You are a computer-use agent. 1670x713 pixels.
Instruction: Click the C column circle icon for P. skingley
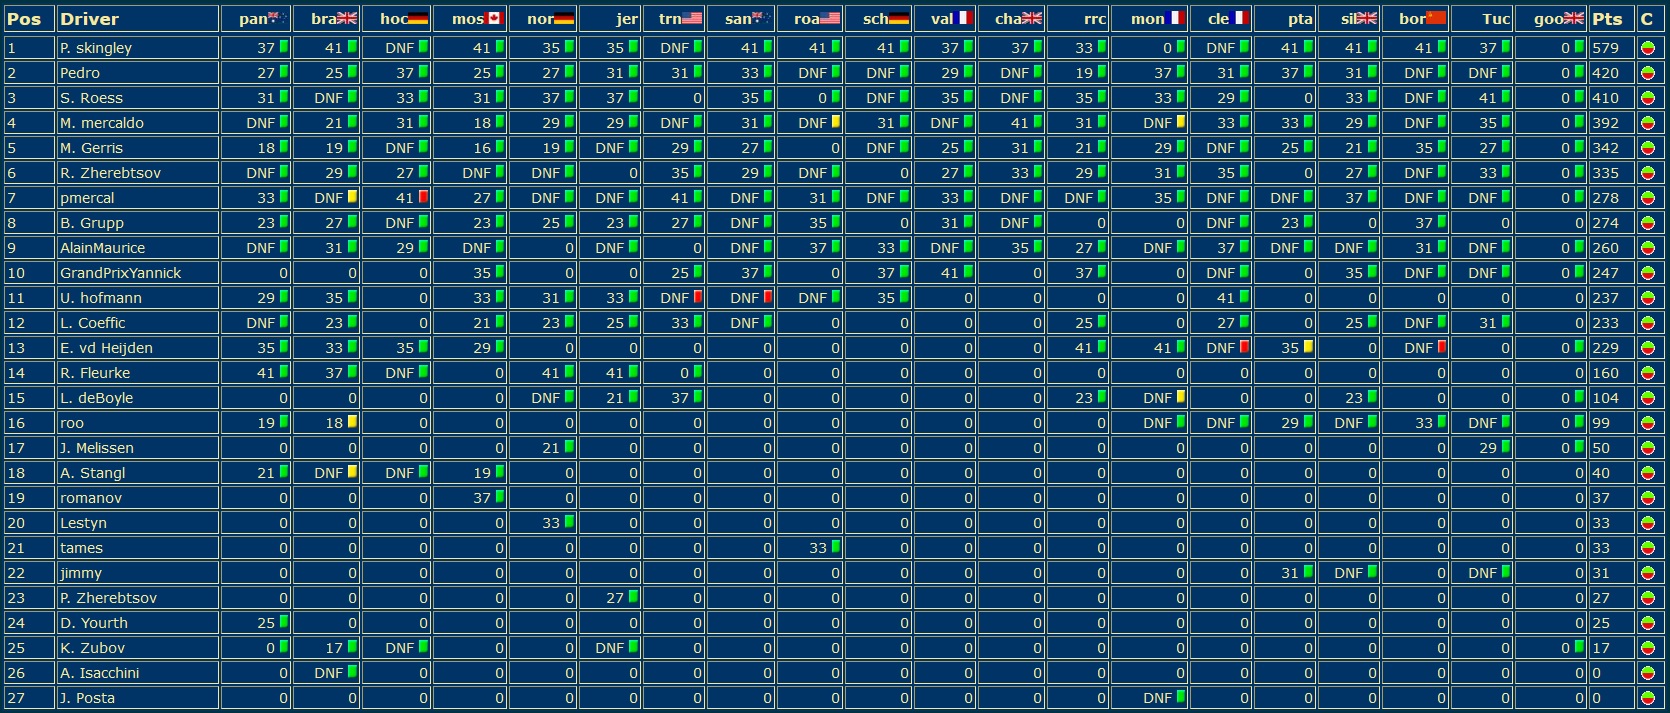(x=1648, y=48)
